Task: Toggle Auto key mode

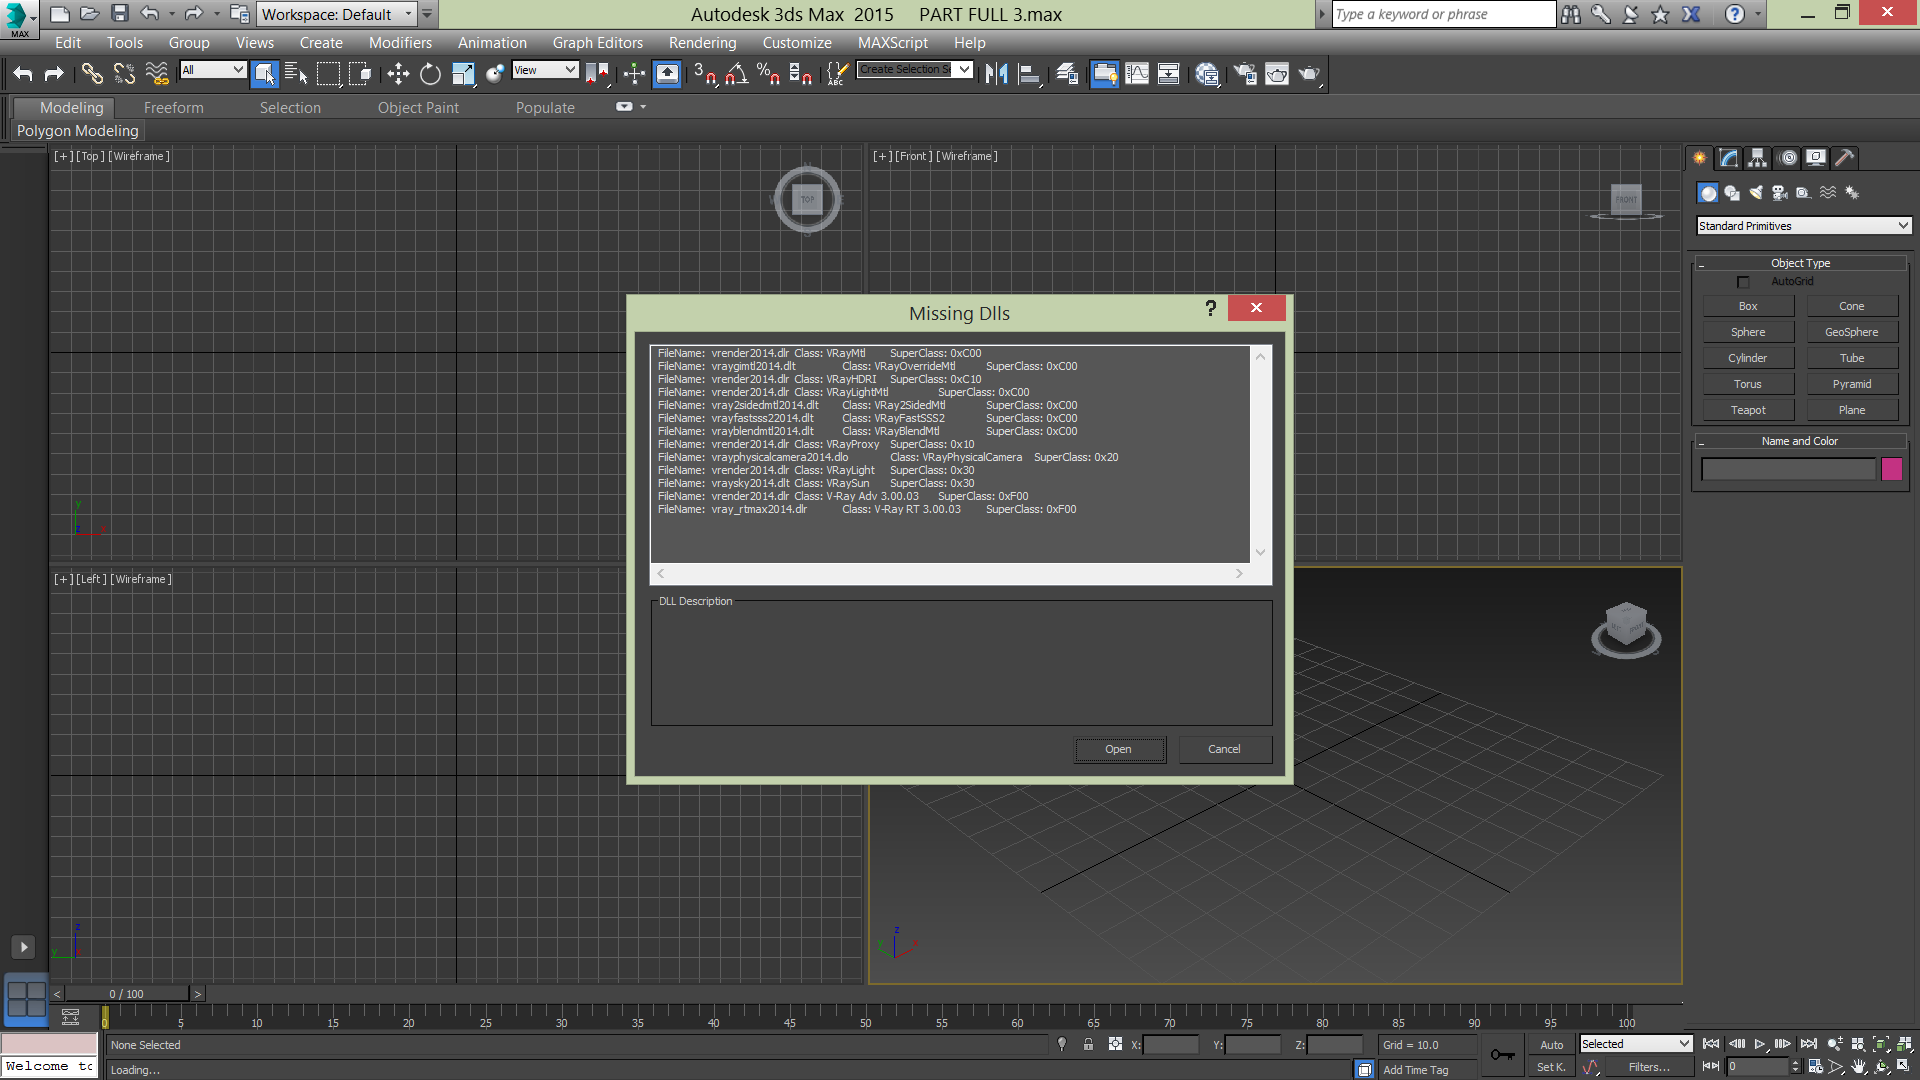Action: tap(1551, 1045)
